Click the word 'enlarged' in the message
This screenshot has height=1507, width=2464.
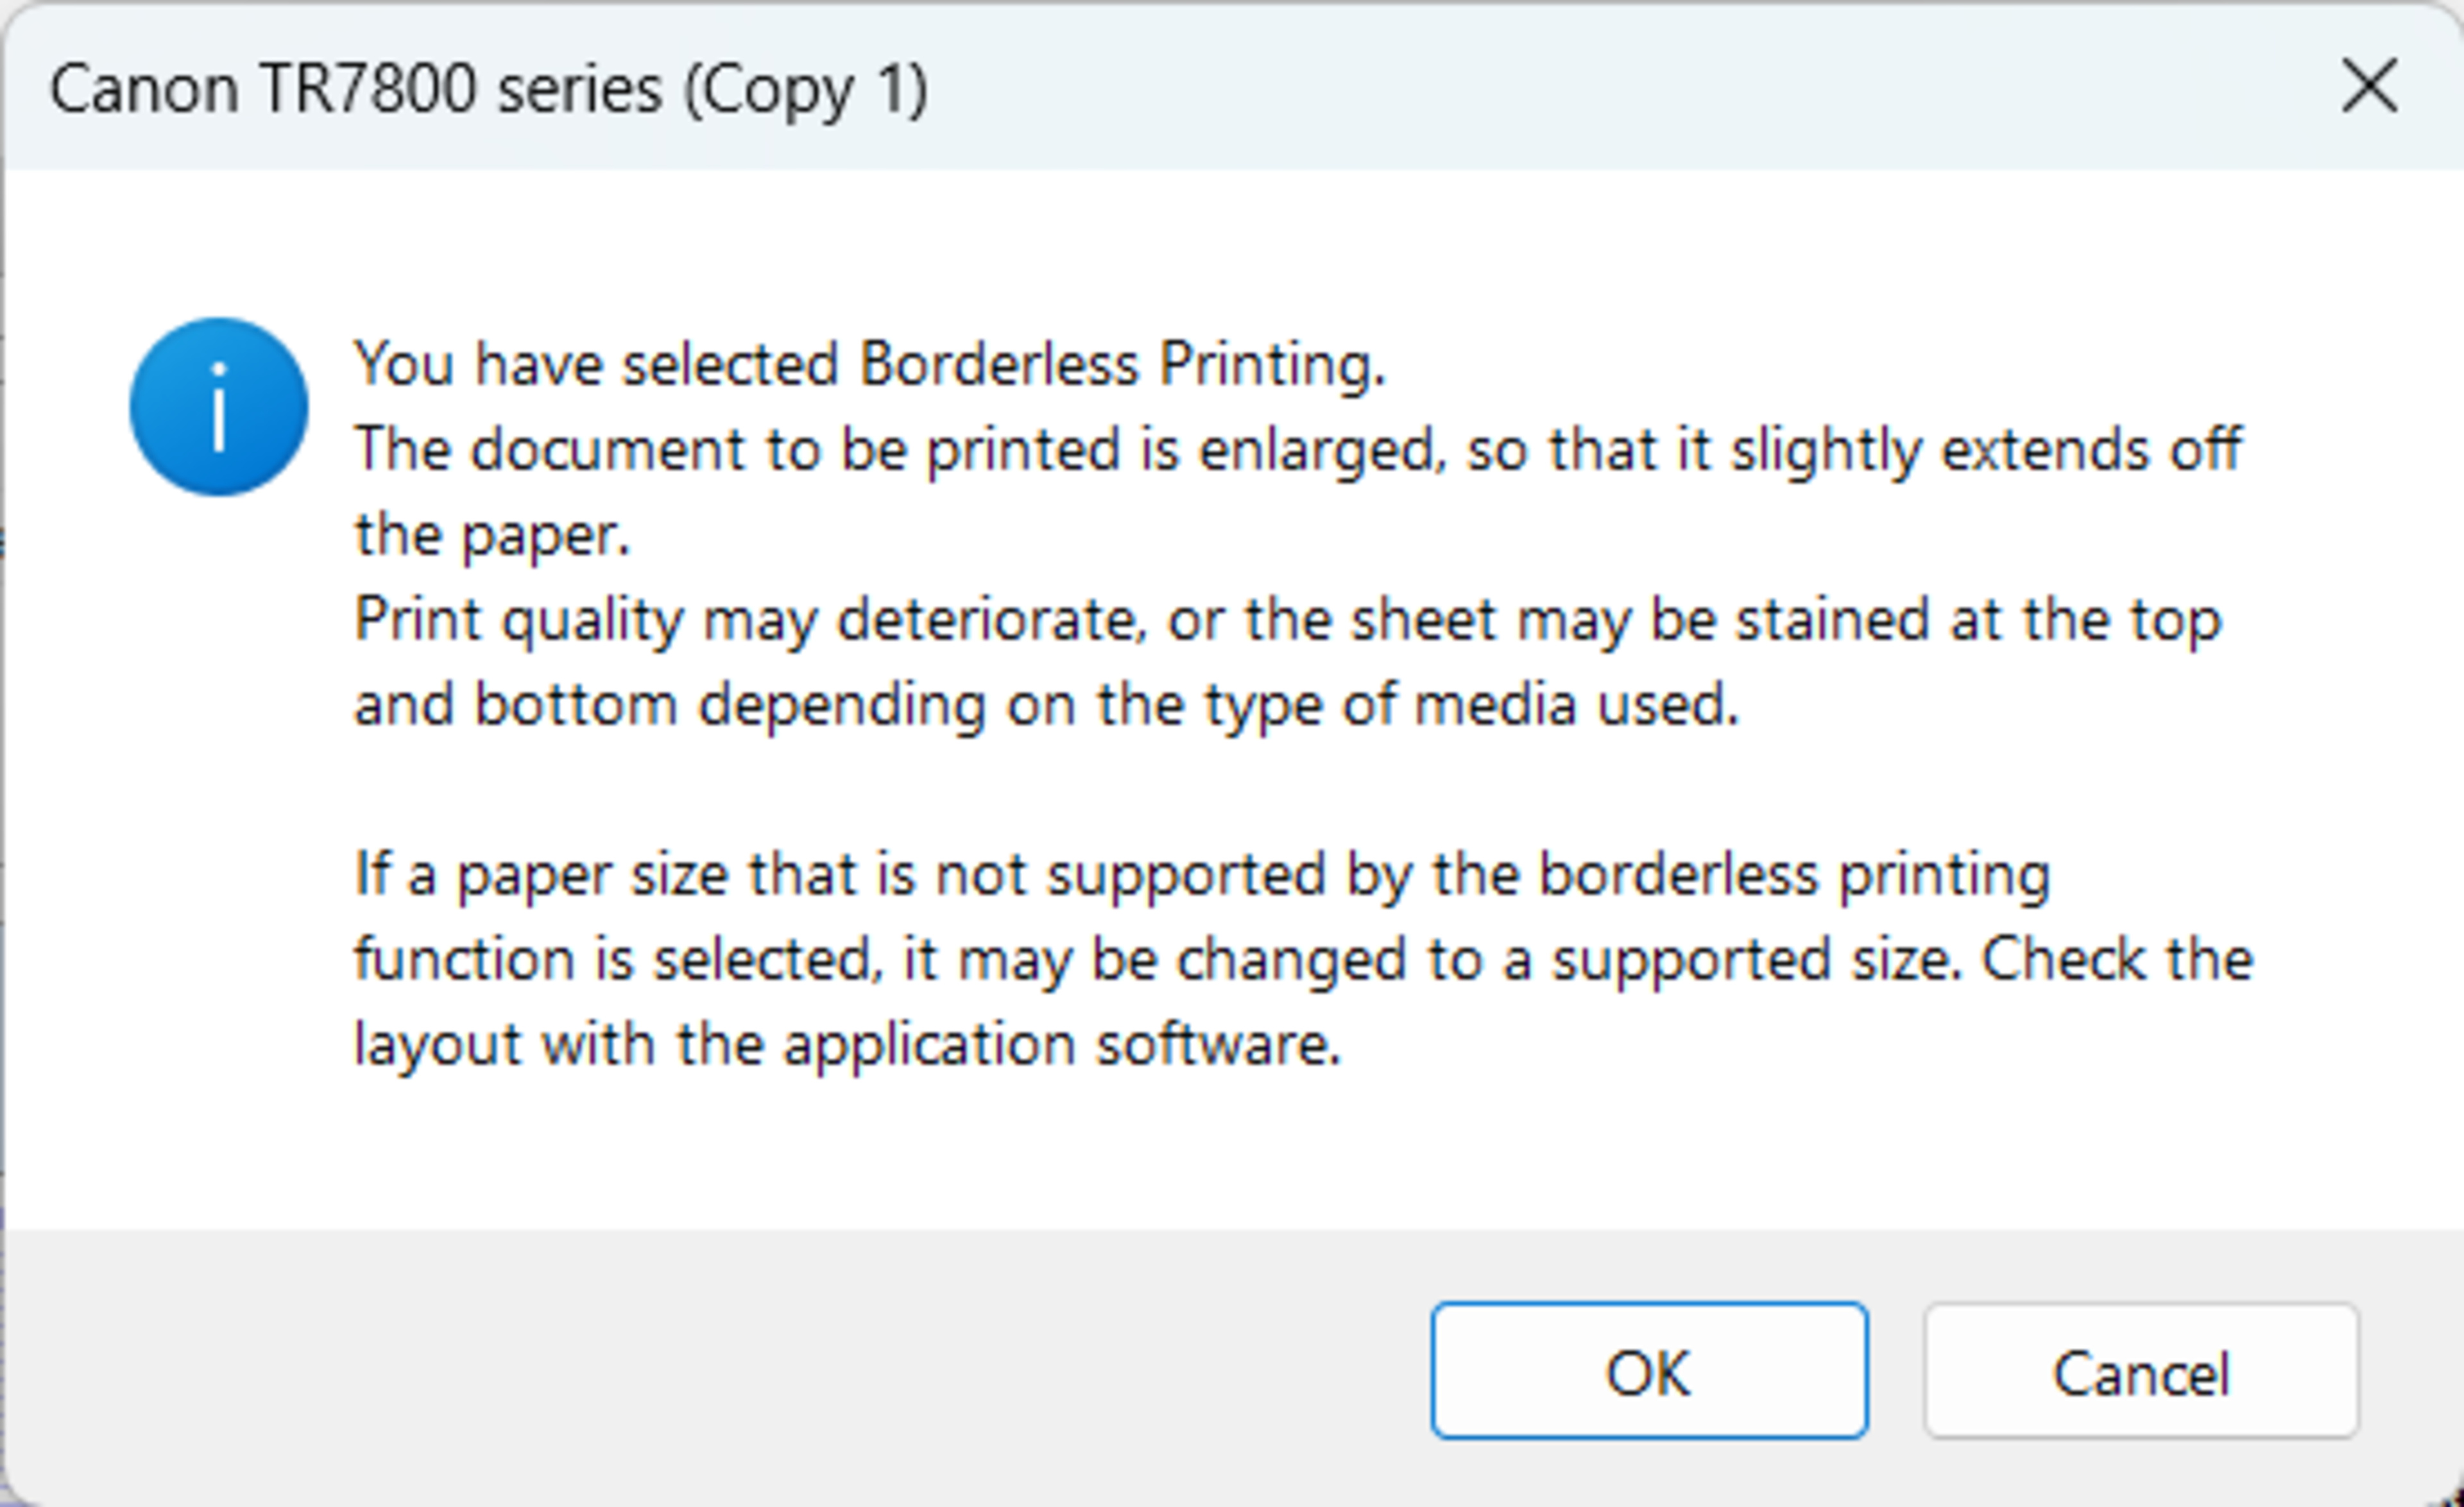(x=1322, y=449)
